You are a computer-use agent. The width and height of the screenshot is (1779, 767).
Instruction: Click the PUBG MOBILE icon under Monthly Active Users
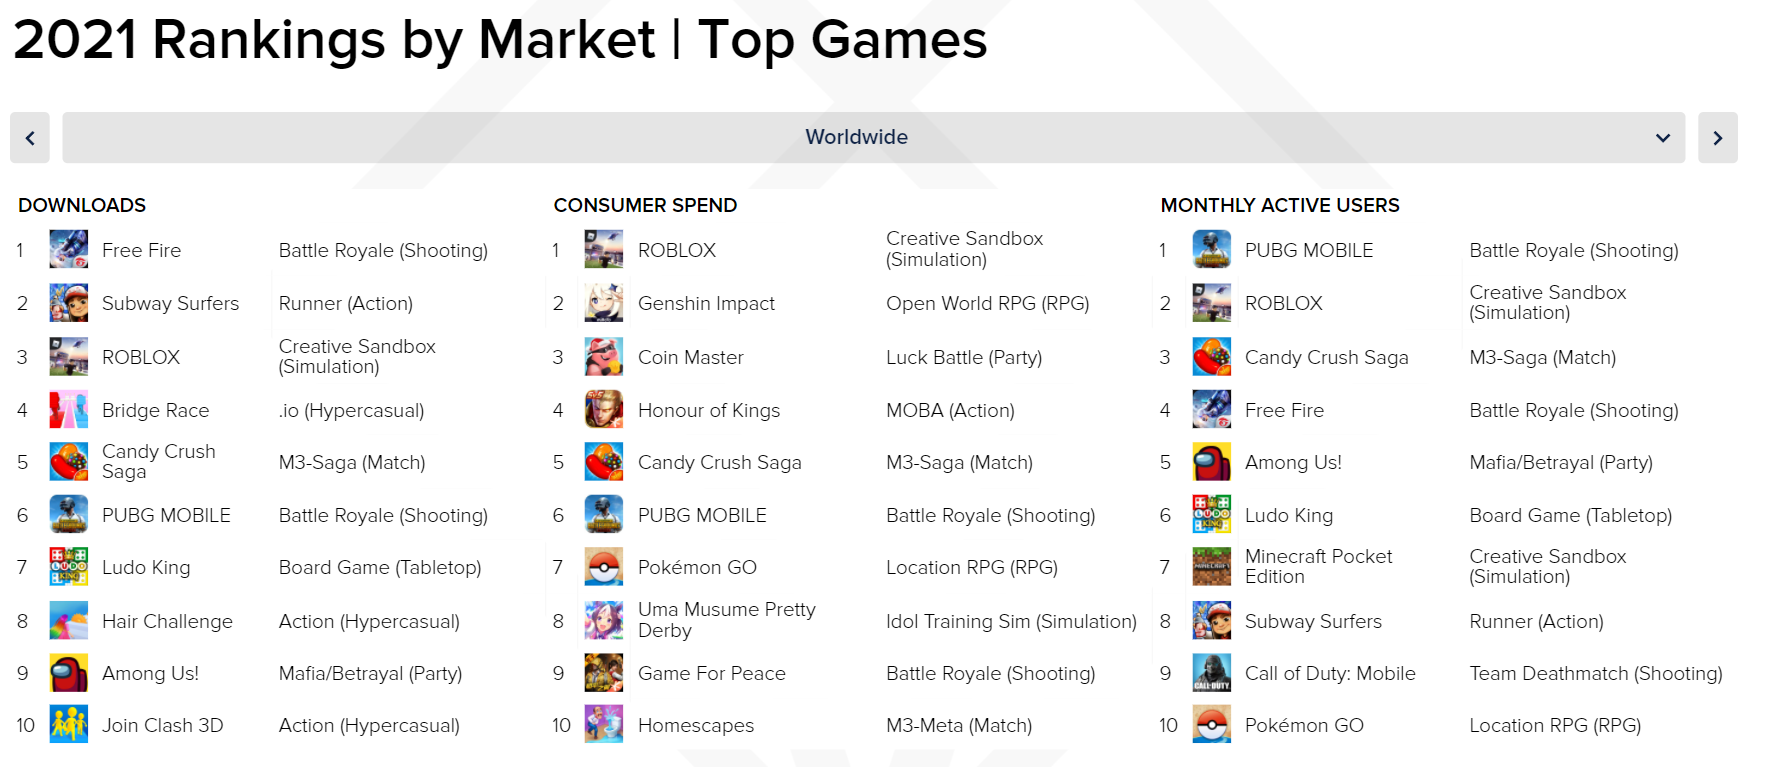coord(1211,250)
